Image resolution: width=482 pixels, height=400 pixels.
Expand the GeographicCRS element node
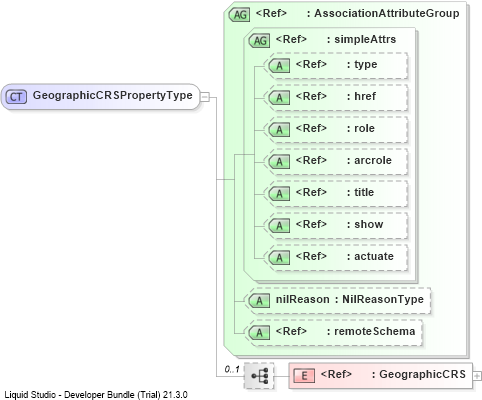click(x=477, y=376)
